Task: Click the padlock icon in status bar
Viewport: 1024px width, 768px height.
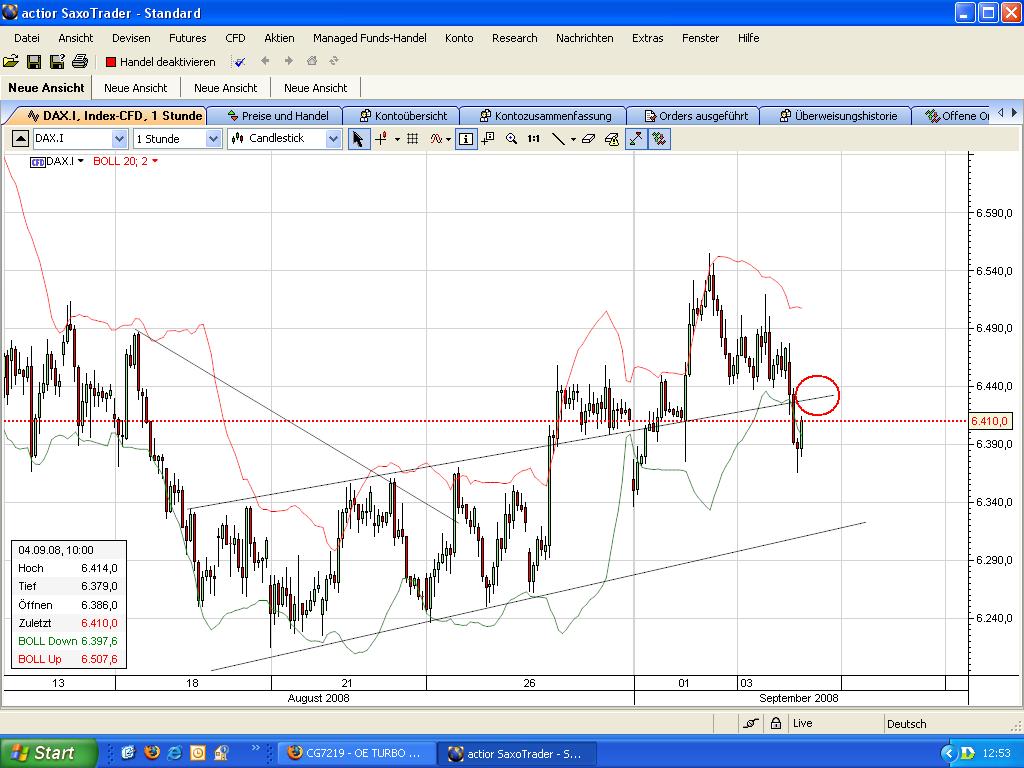Action: click(776, 723)
